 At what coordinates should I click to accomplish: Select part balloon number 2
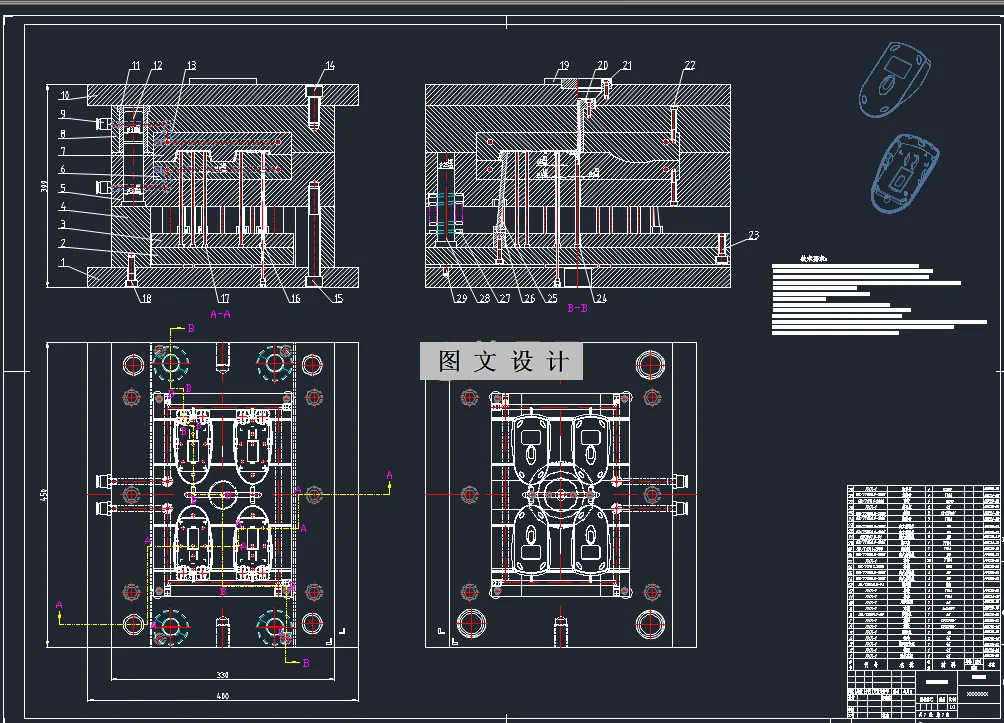point(63,243)
